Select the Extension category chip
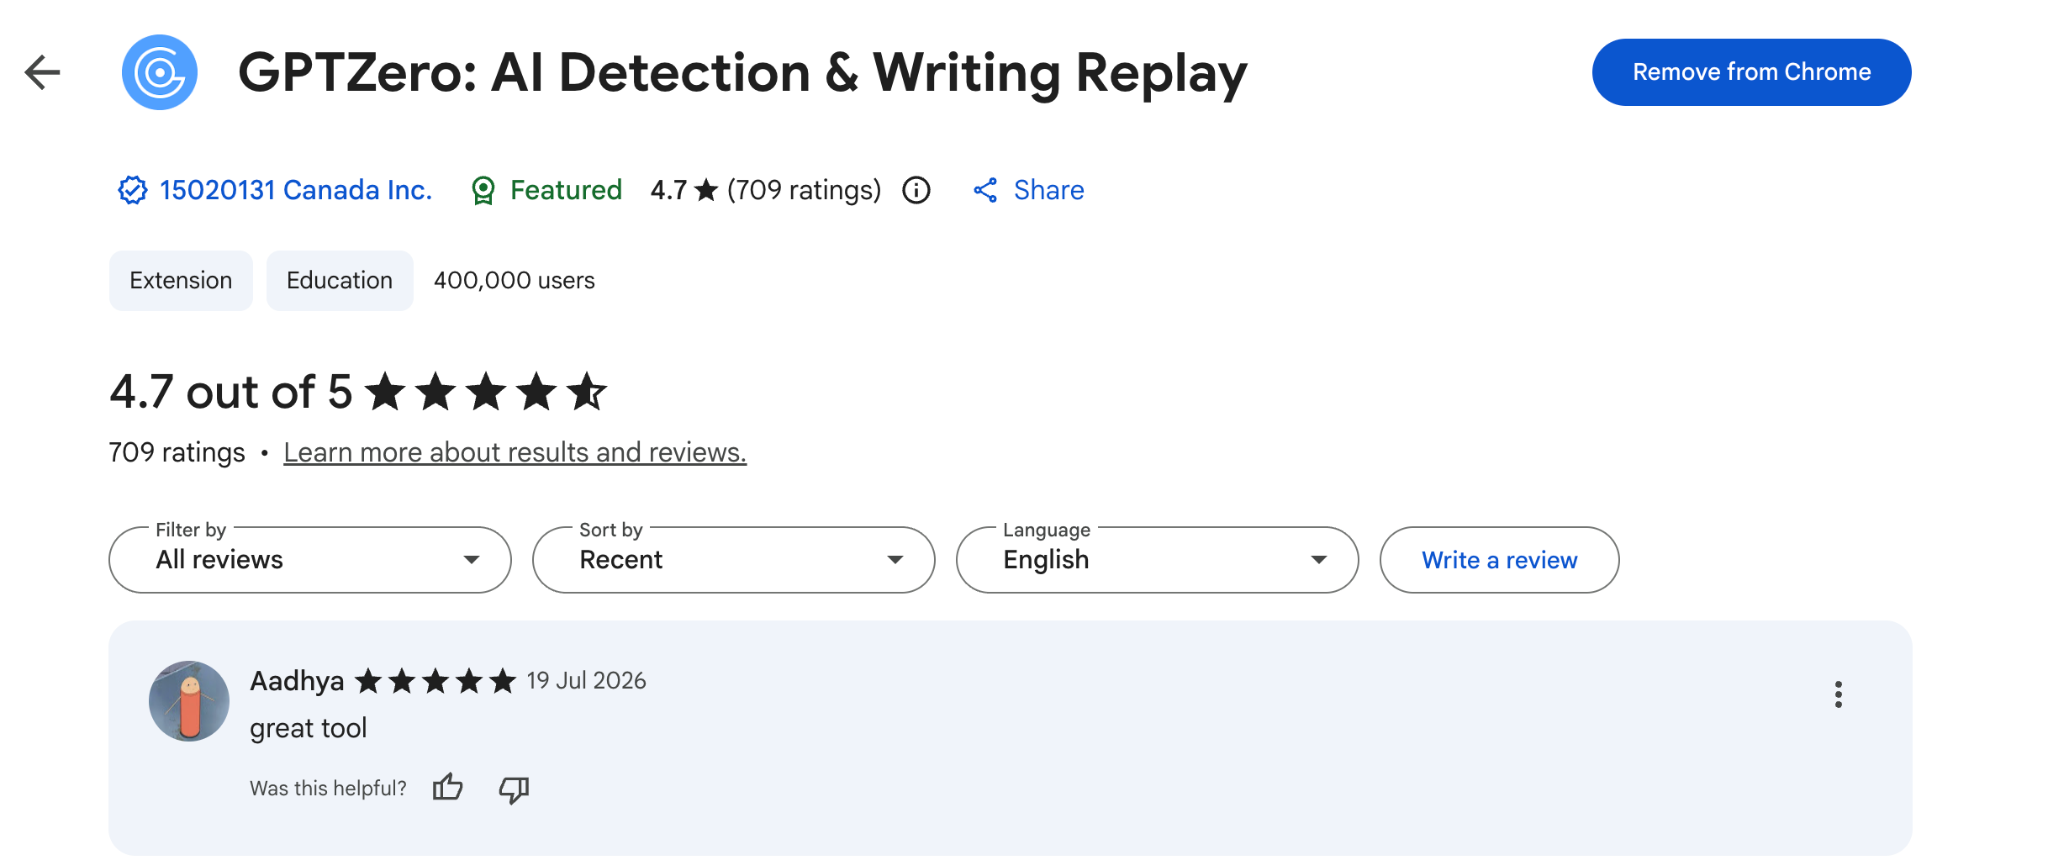The height and width of the screenshot is (856, 2048). point(181,281)
